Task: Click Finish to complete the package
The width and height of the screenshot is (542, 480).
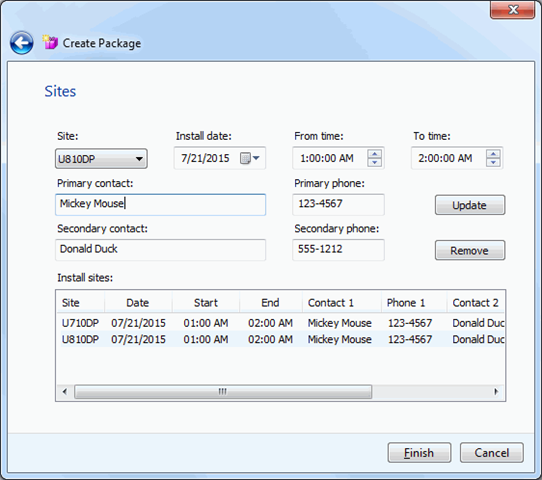Action: point(419,452)
